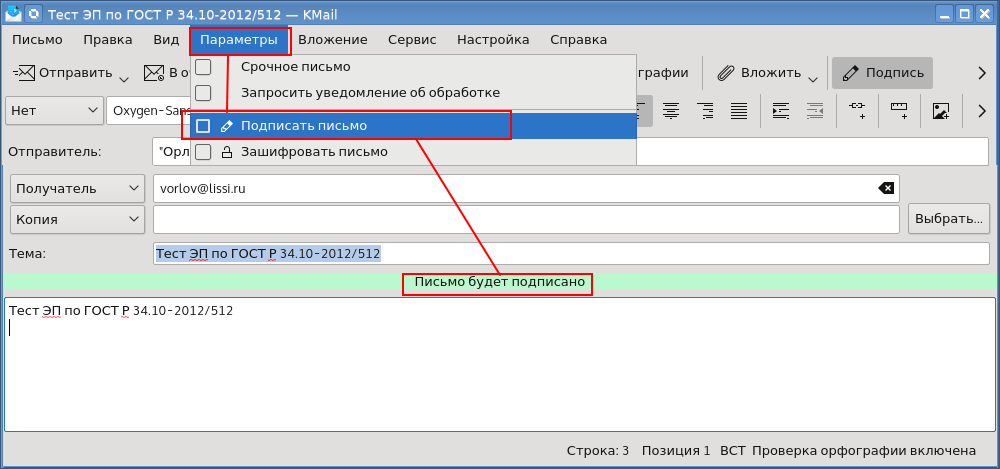Viewport: 1000px width, 469px height.
Task: Click Проверка орфографии включена status text
Action: pyautogui.click(x=864, y=450)
